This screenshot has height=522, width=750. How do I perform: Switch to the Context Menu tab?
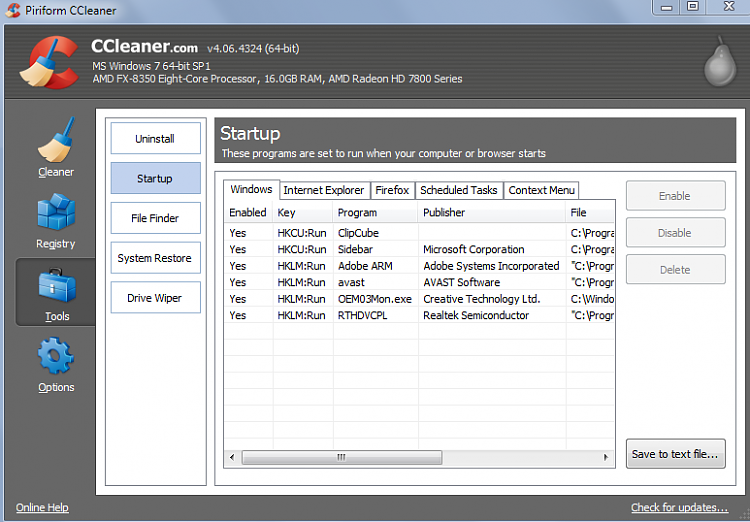click(541, 190)
